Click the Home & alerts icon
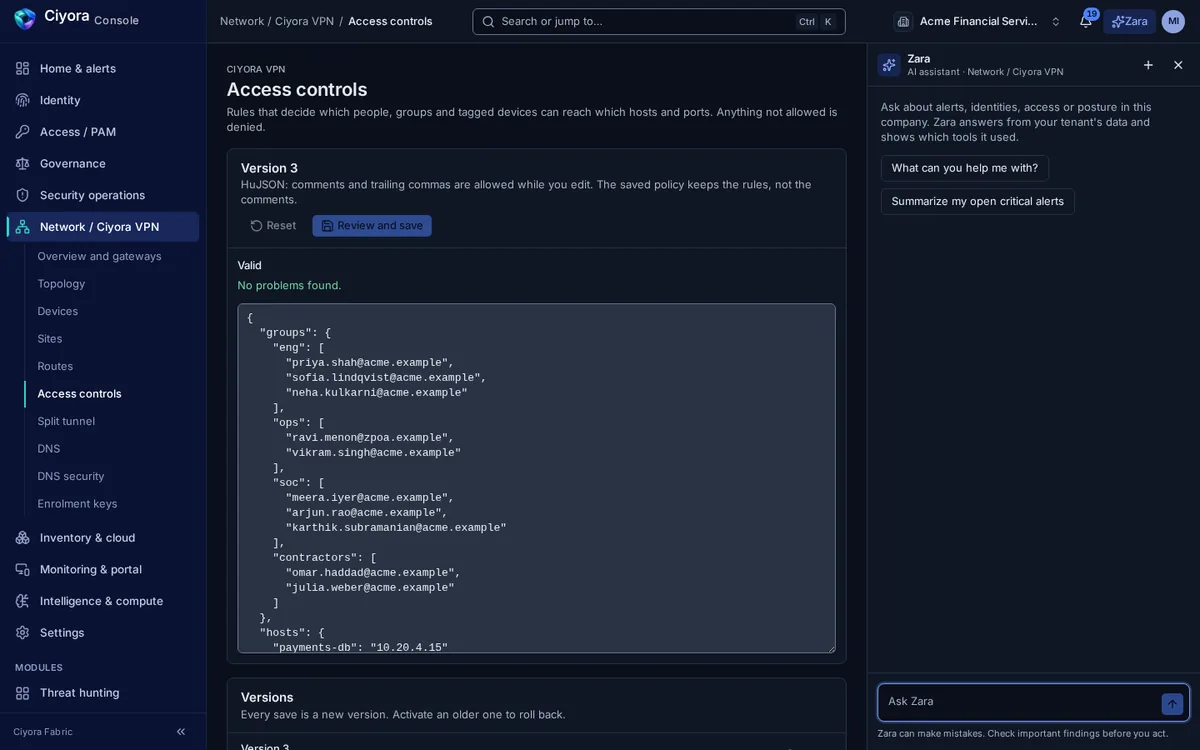 22,68
